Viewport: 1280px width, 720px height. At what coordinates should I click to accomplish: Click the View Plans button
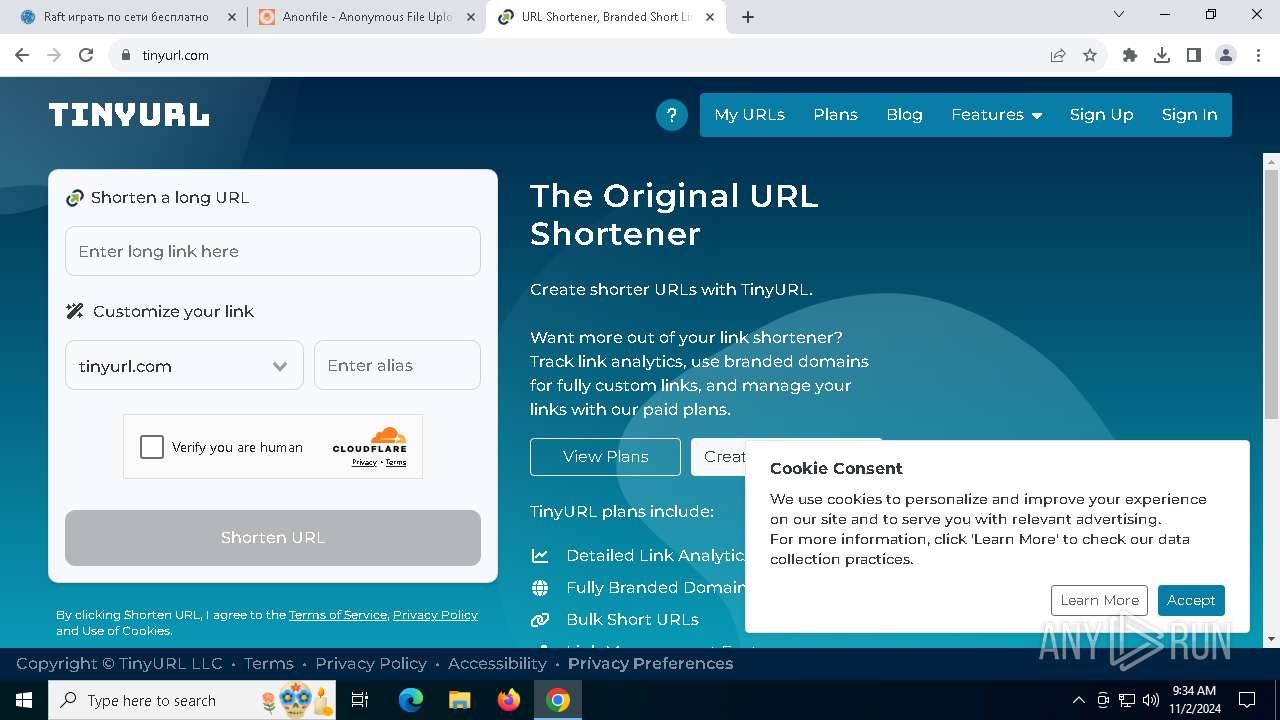(605, 457)
